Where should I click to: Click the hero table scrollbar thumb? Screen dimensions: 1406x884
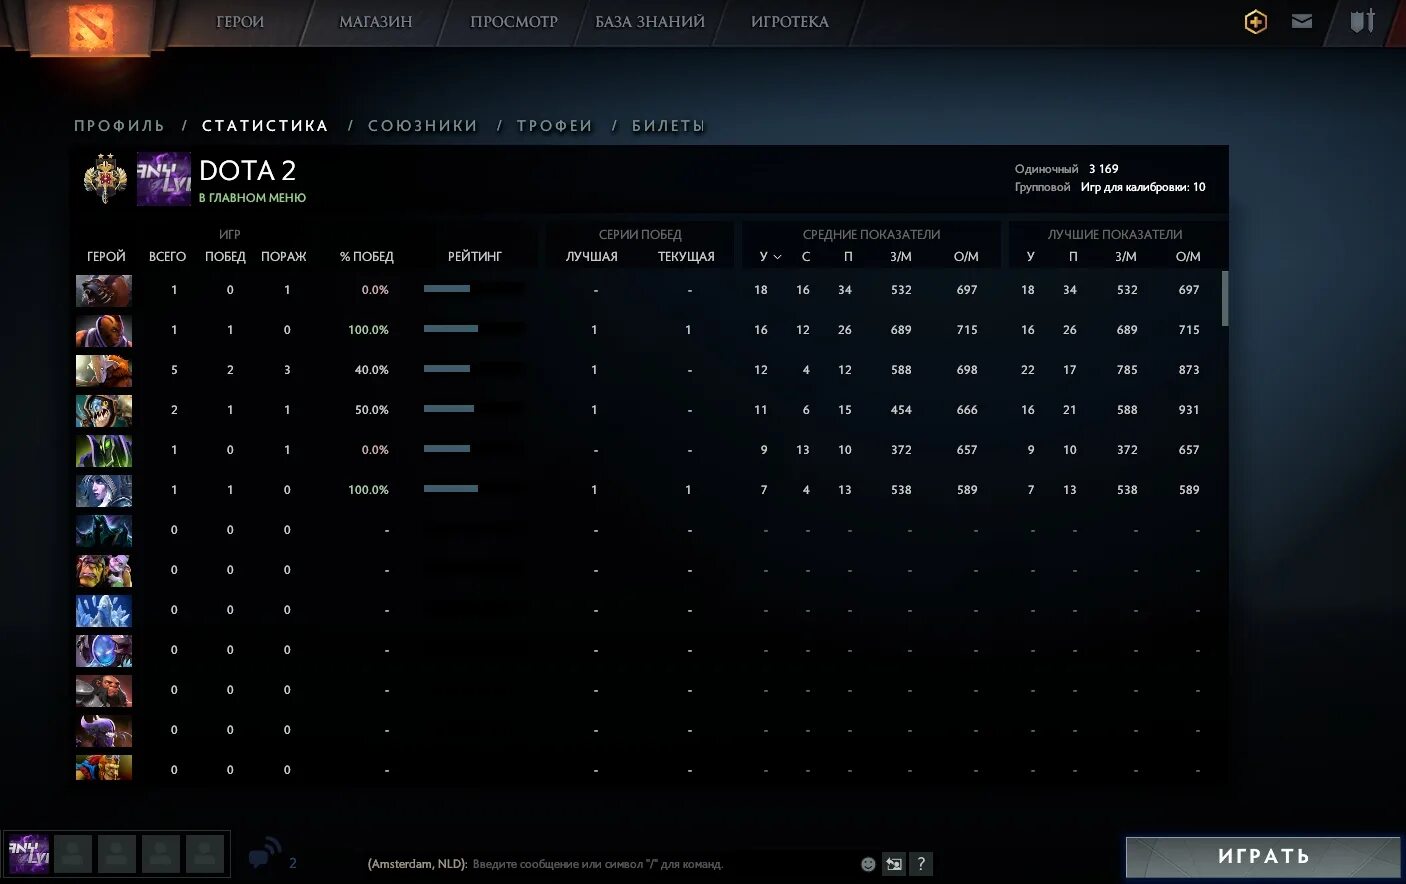[1225, 298]
